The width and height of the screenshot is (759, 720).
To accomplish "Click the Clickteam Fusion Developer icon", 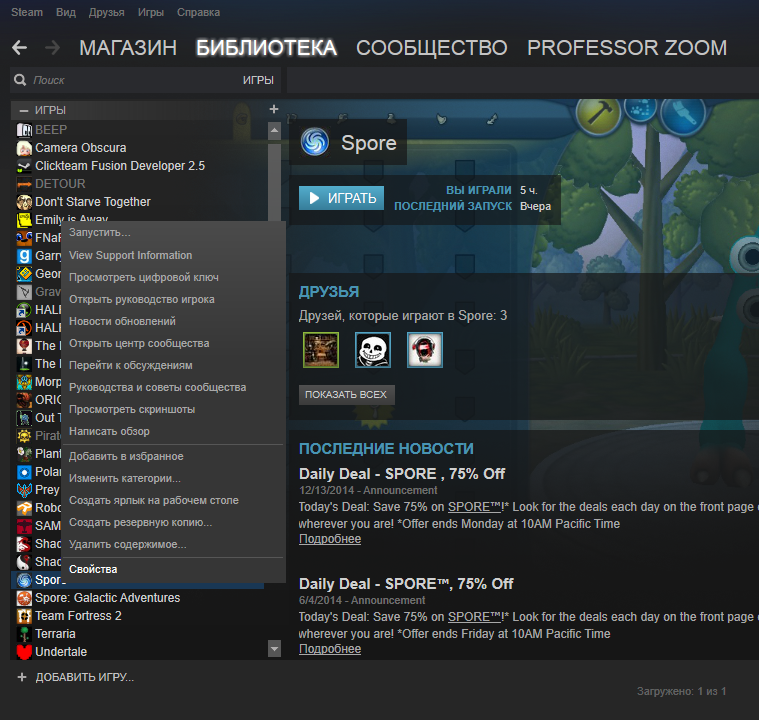I will pyautogui.click(x=24, y=166).
